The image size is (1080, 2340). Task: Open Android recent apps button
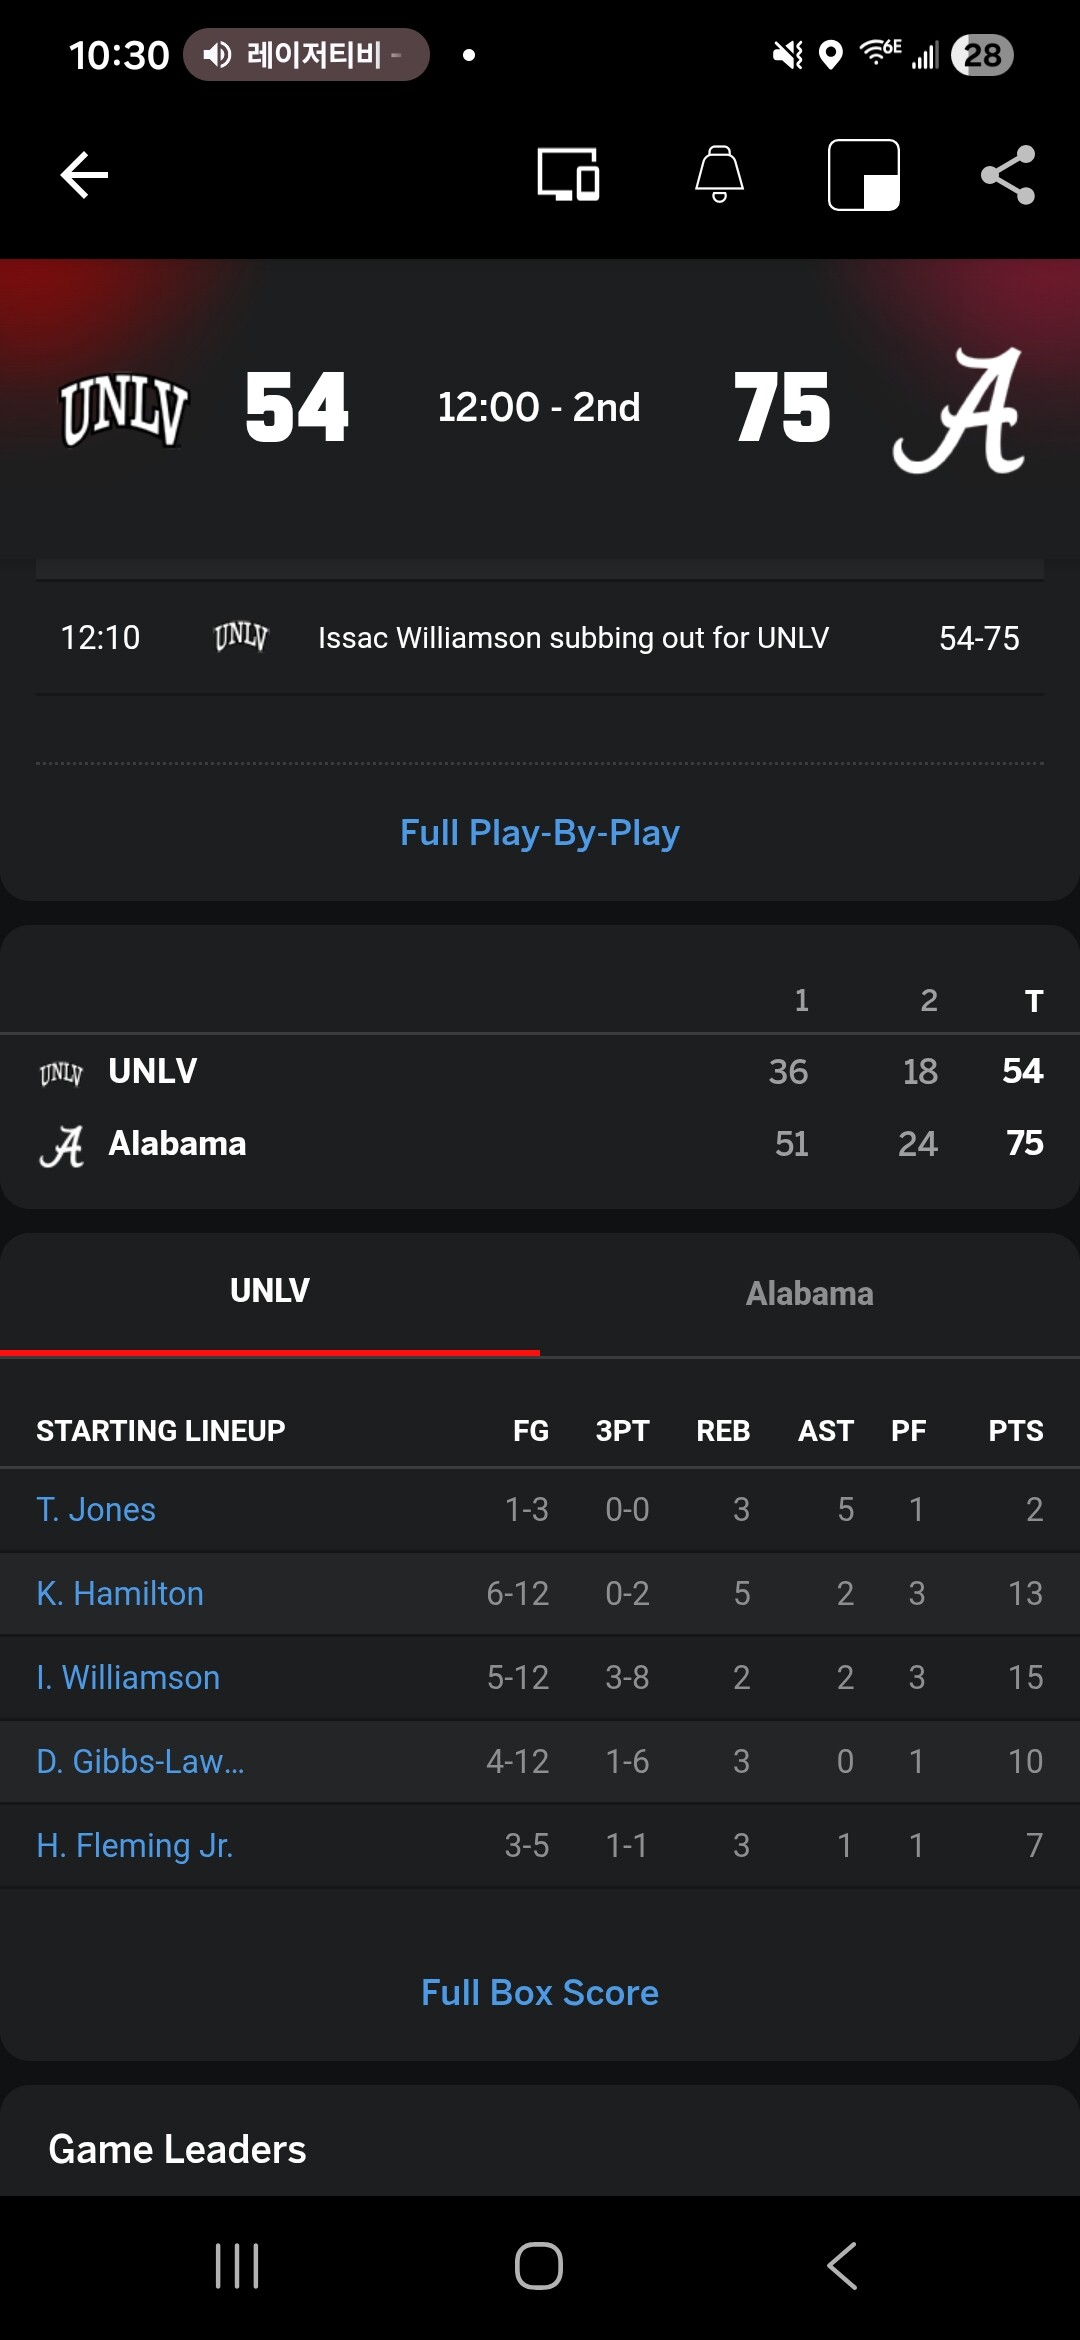237,2265
